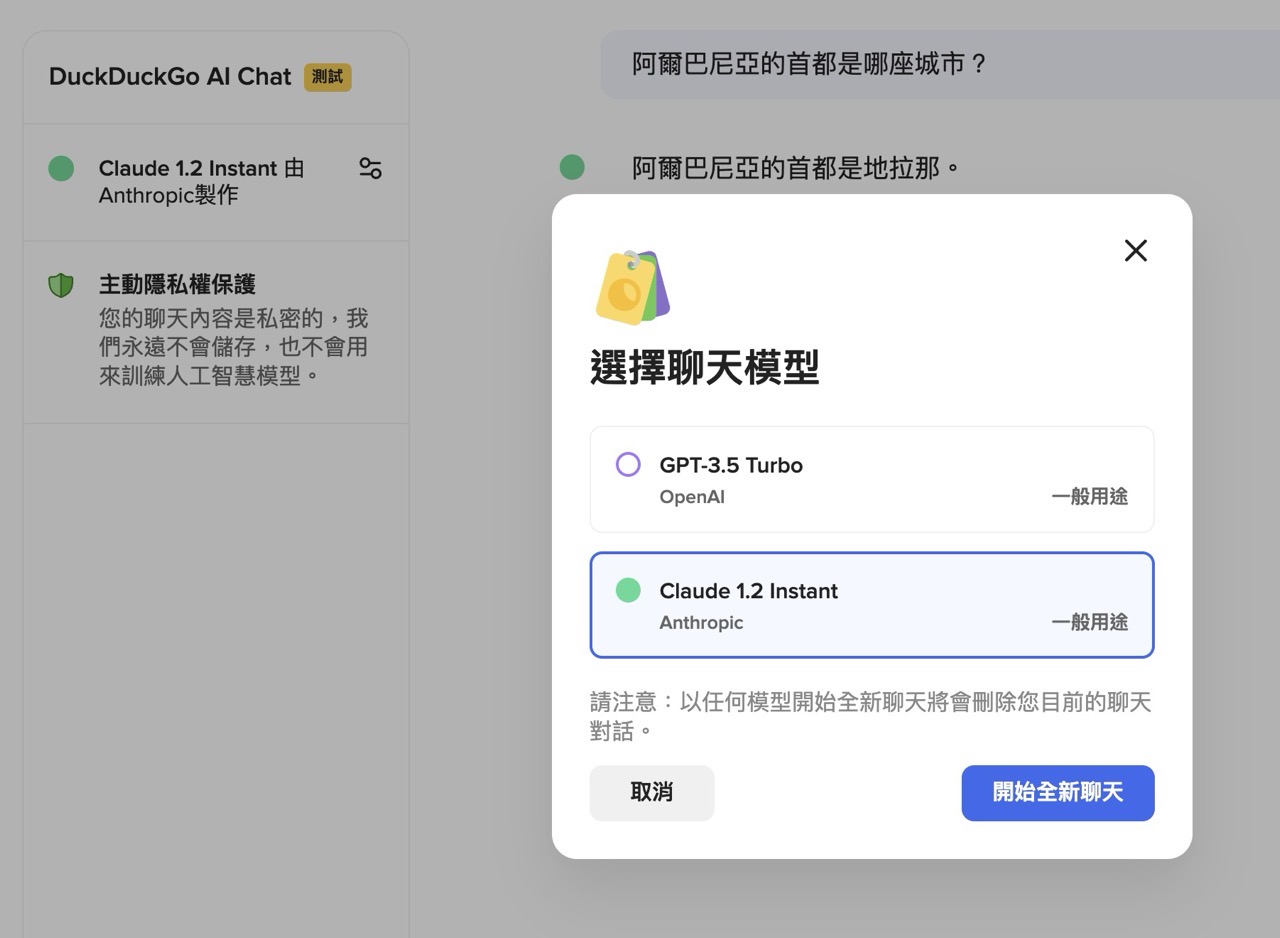Click the privacy description paragraph in sidebar
Image resolution: width=1280 pixels, height=938 pixels.
(234, 347)
